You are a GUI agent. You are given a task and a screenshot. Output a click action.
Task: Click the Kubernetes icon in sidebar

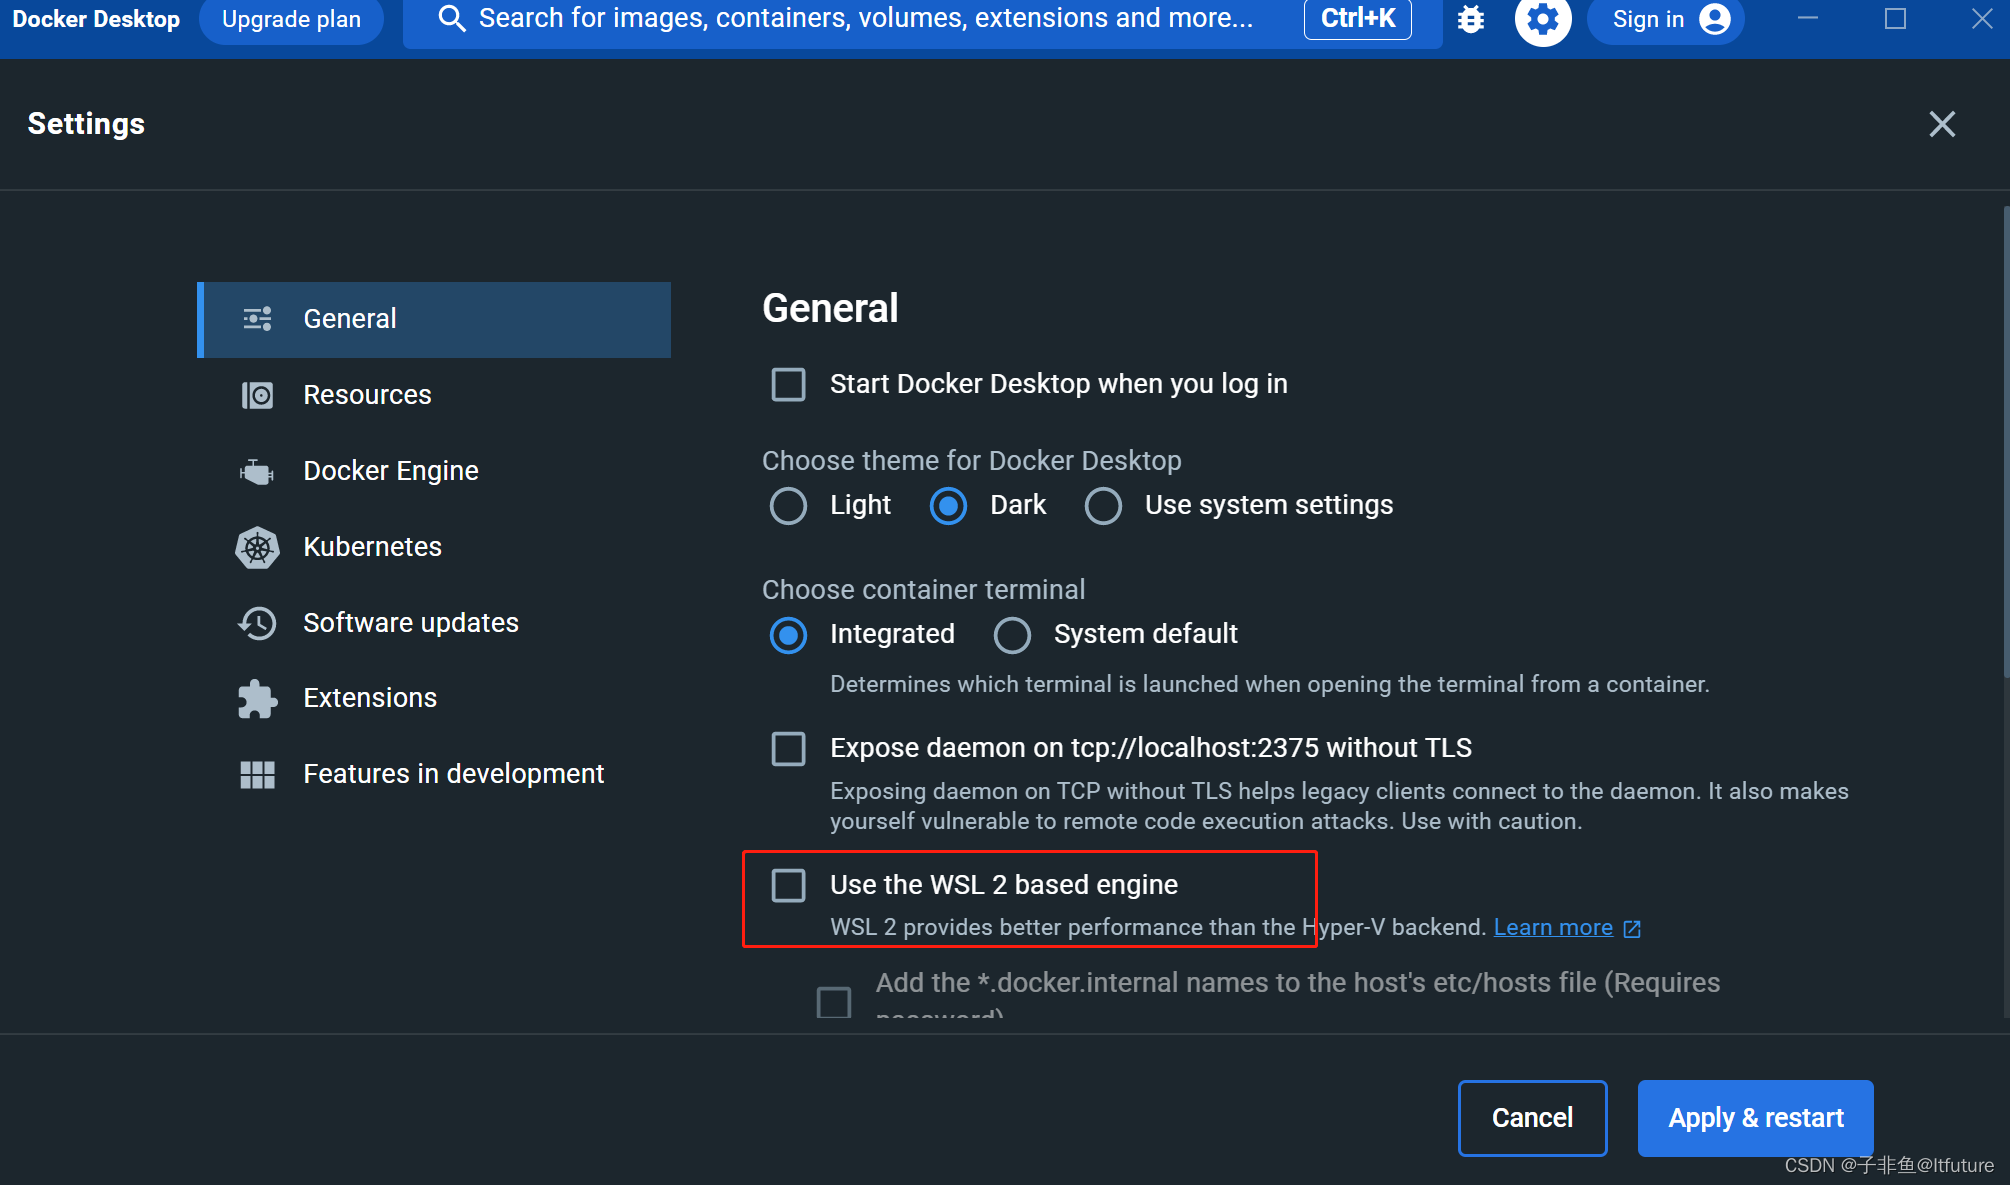pos(260,546)
